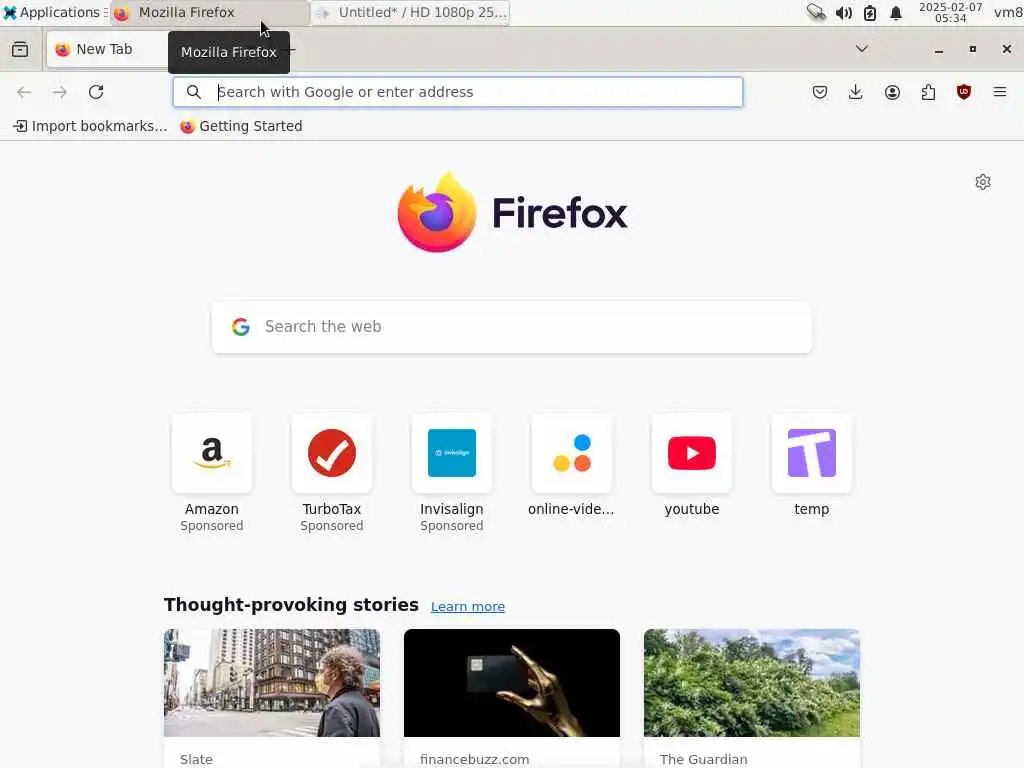
Task: Click the vm8 user label
Action: [1008, 12]
